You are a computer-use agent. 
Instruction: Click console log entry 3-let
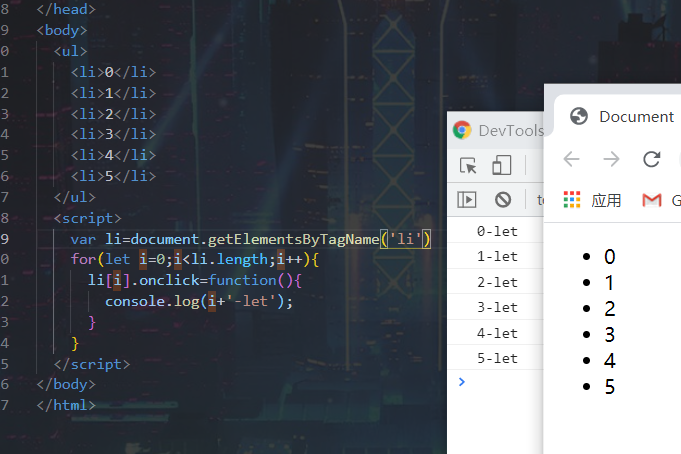(497, 308)
